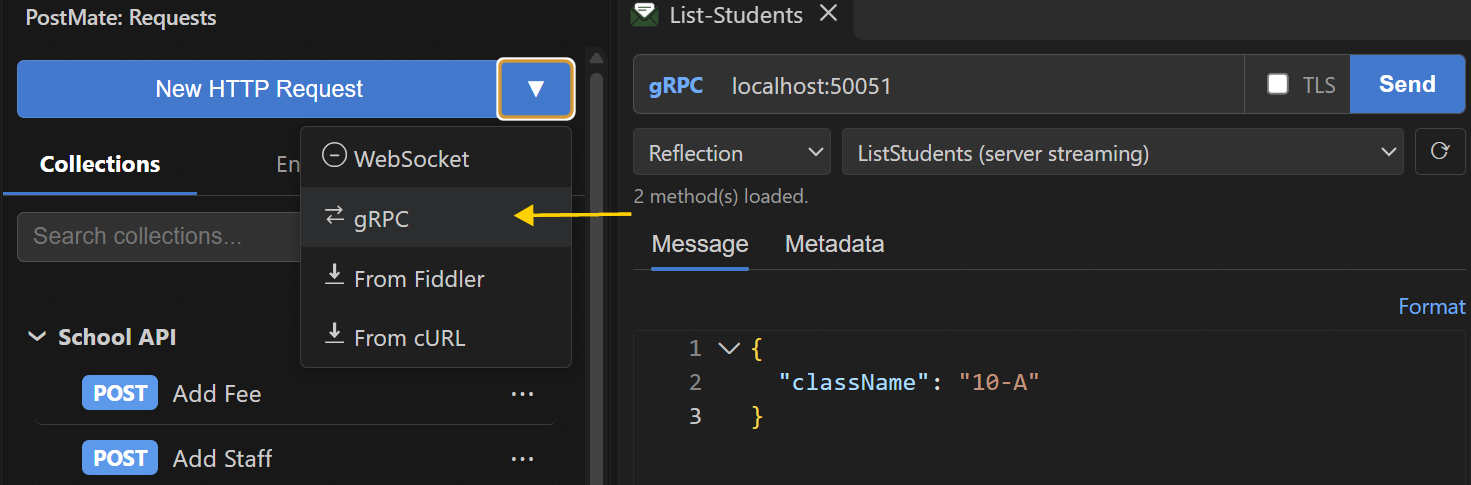Open Add Fee request options ellipsis
The height and width of the screenshot is (485, 1471).
pyautogui.click(x=522, y=394)
